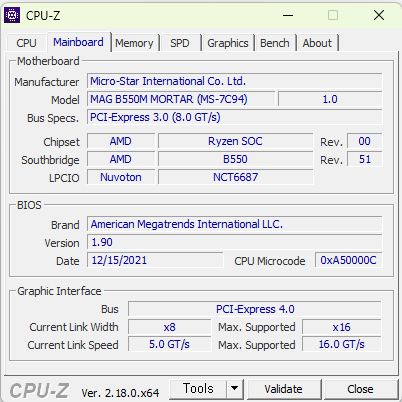This screenshot has width=402, height=402.
Task: Click the PCI-Express 4.0 graphic bus field
Action: tap(255, 309)
